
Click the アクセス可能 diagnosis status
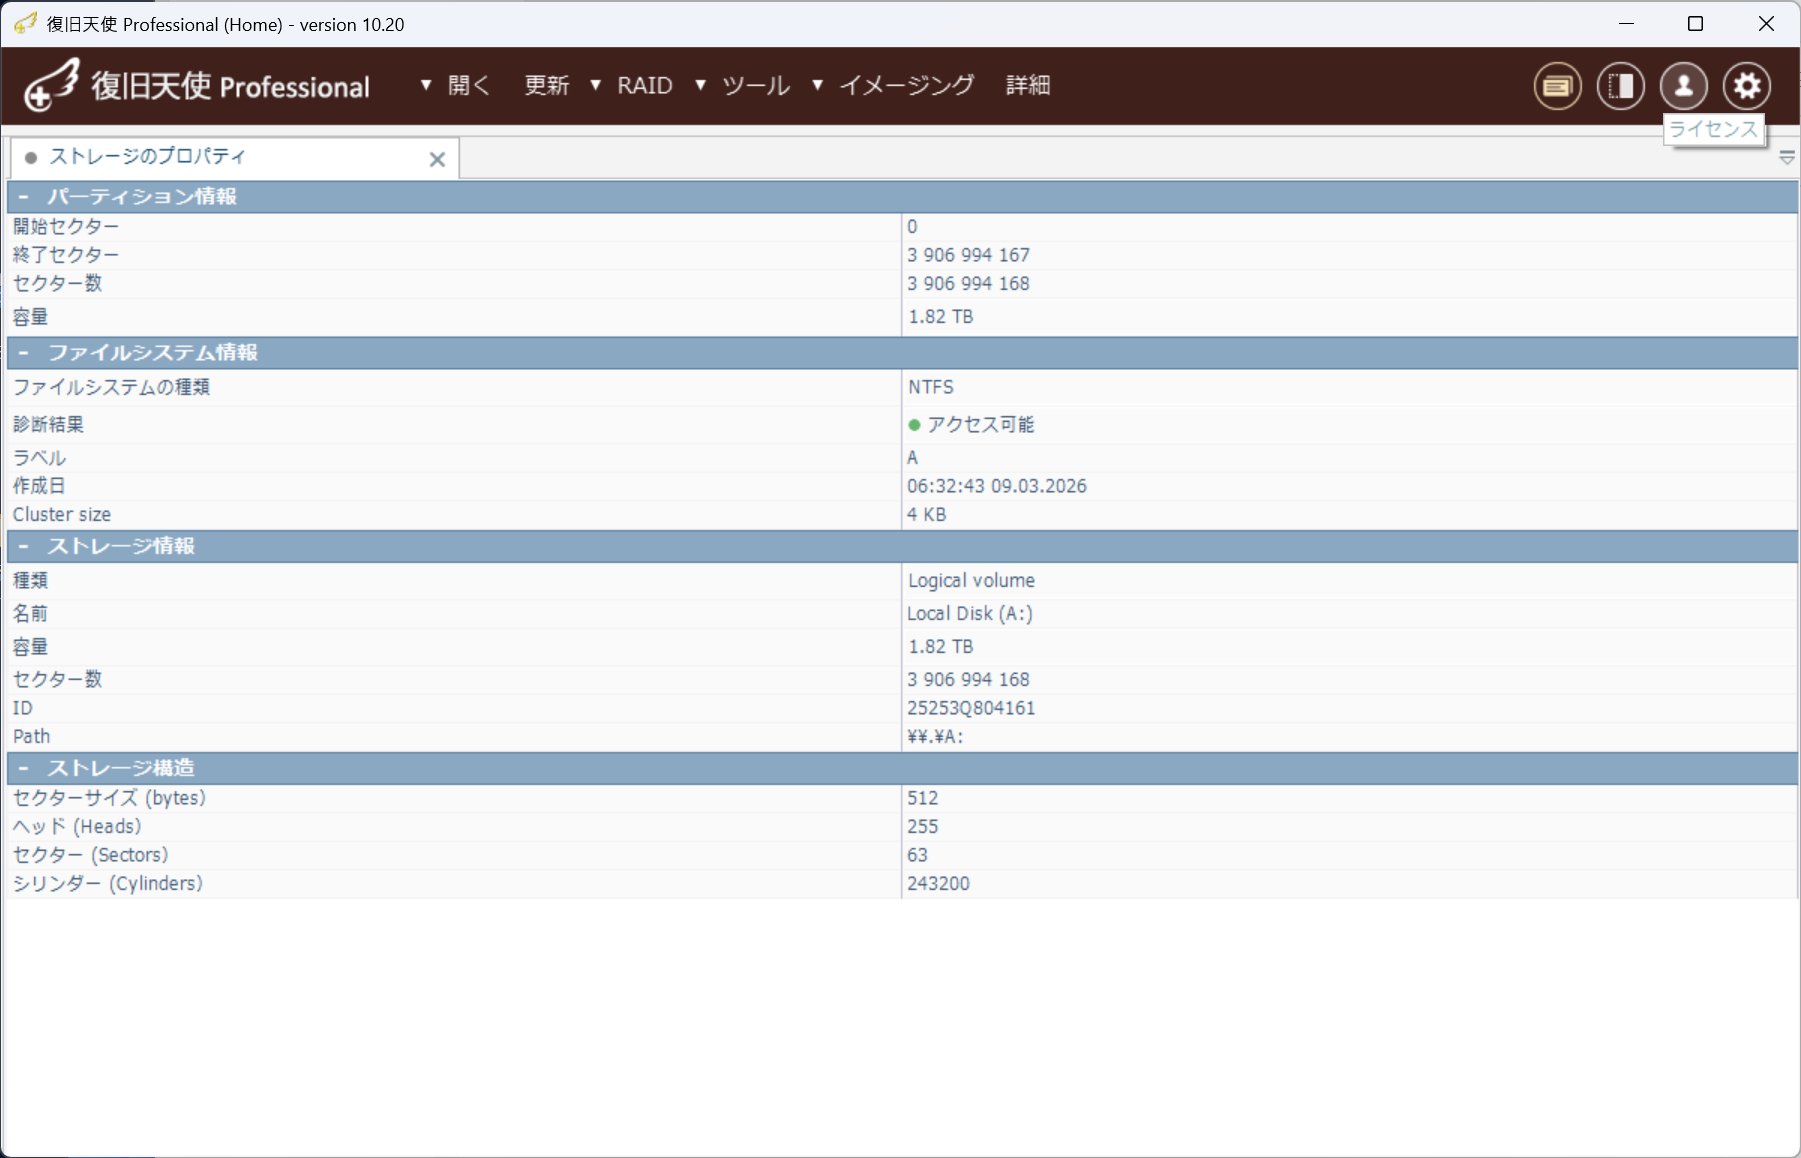coord(971,425)
